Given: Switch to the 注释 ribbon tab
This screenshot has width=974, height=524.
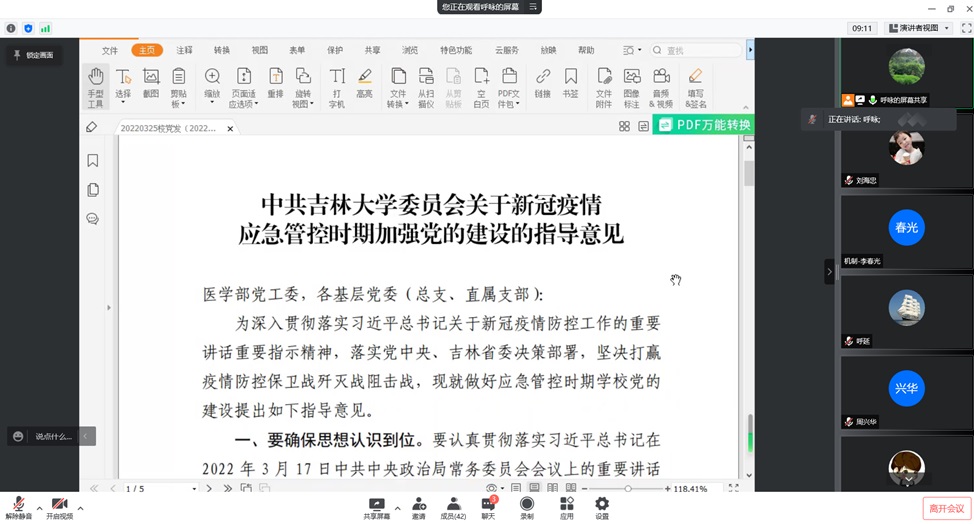Looking at the screenshot, I should pyautogui.click(x=184, y=50).
